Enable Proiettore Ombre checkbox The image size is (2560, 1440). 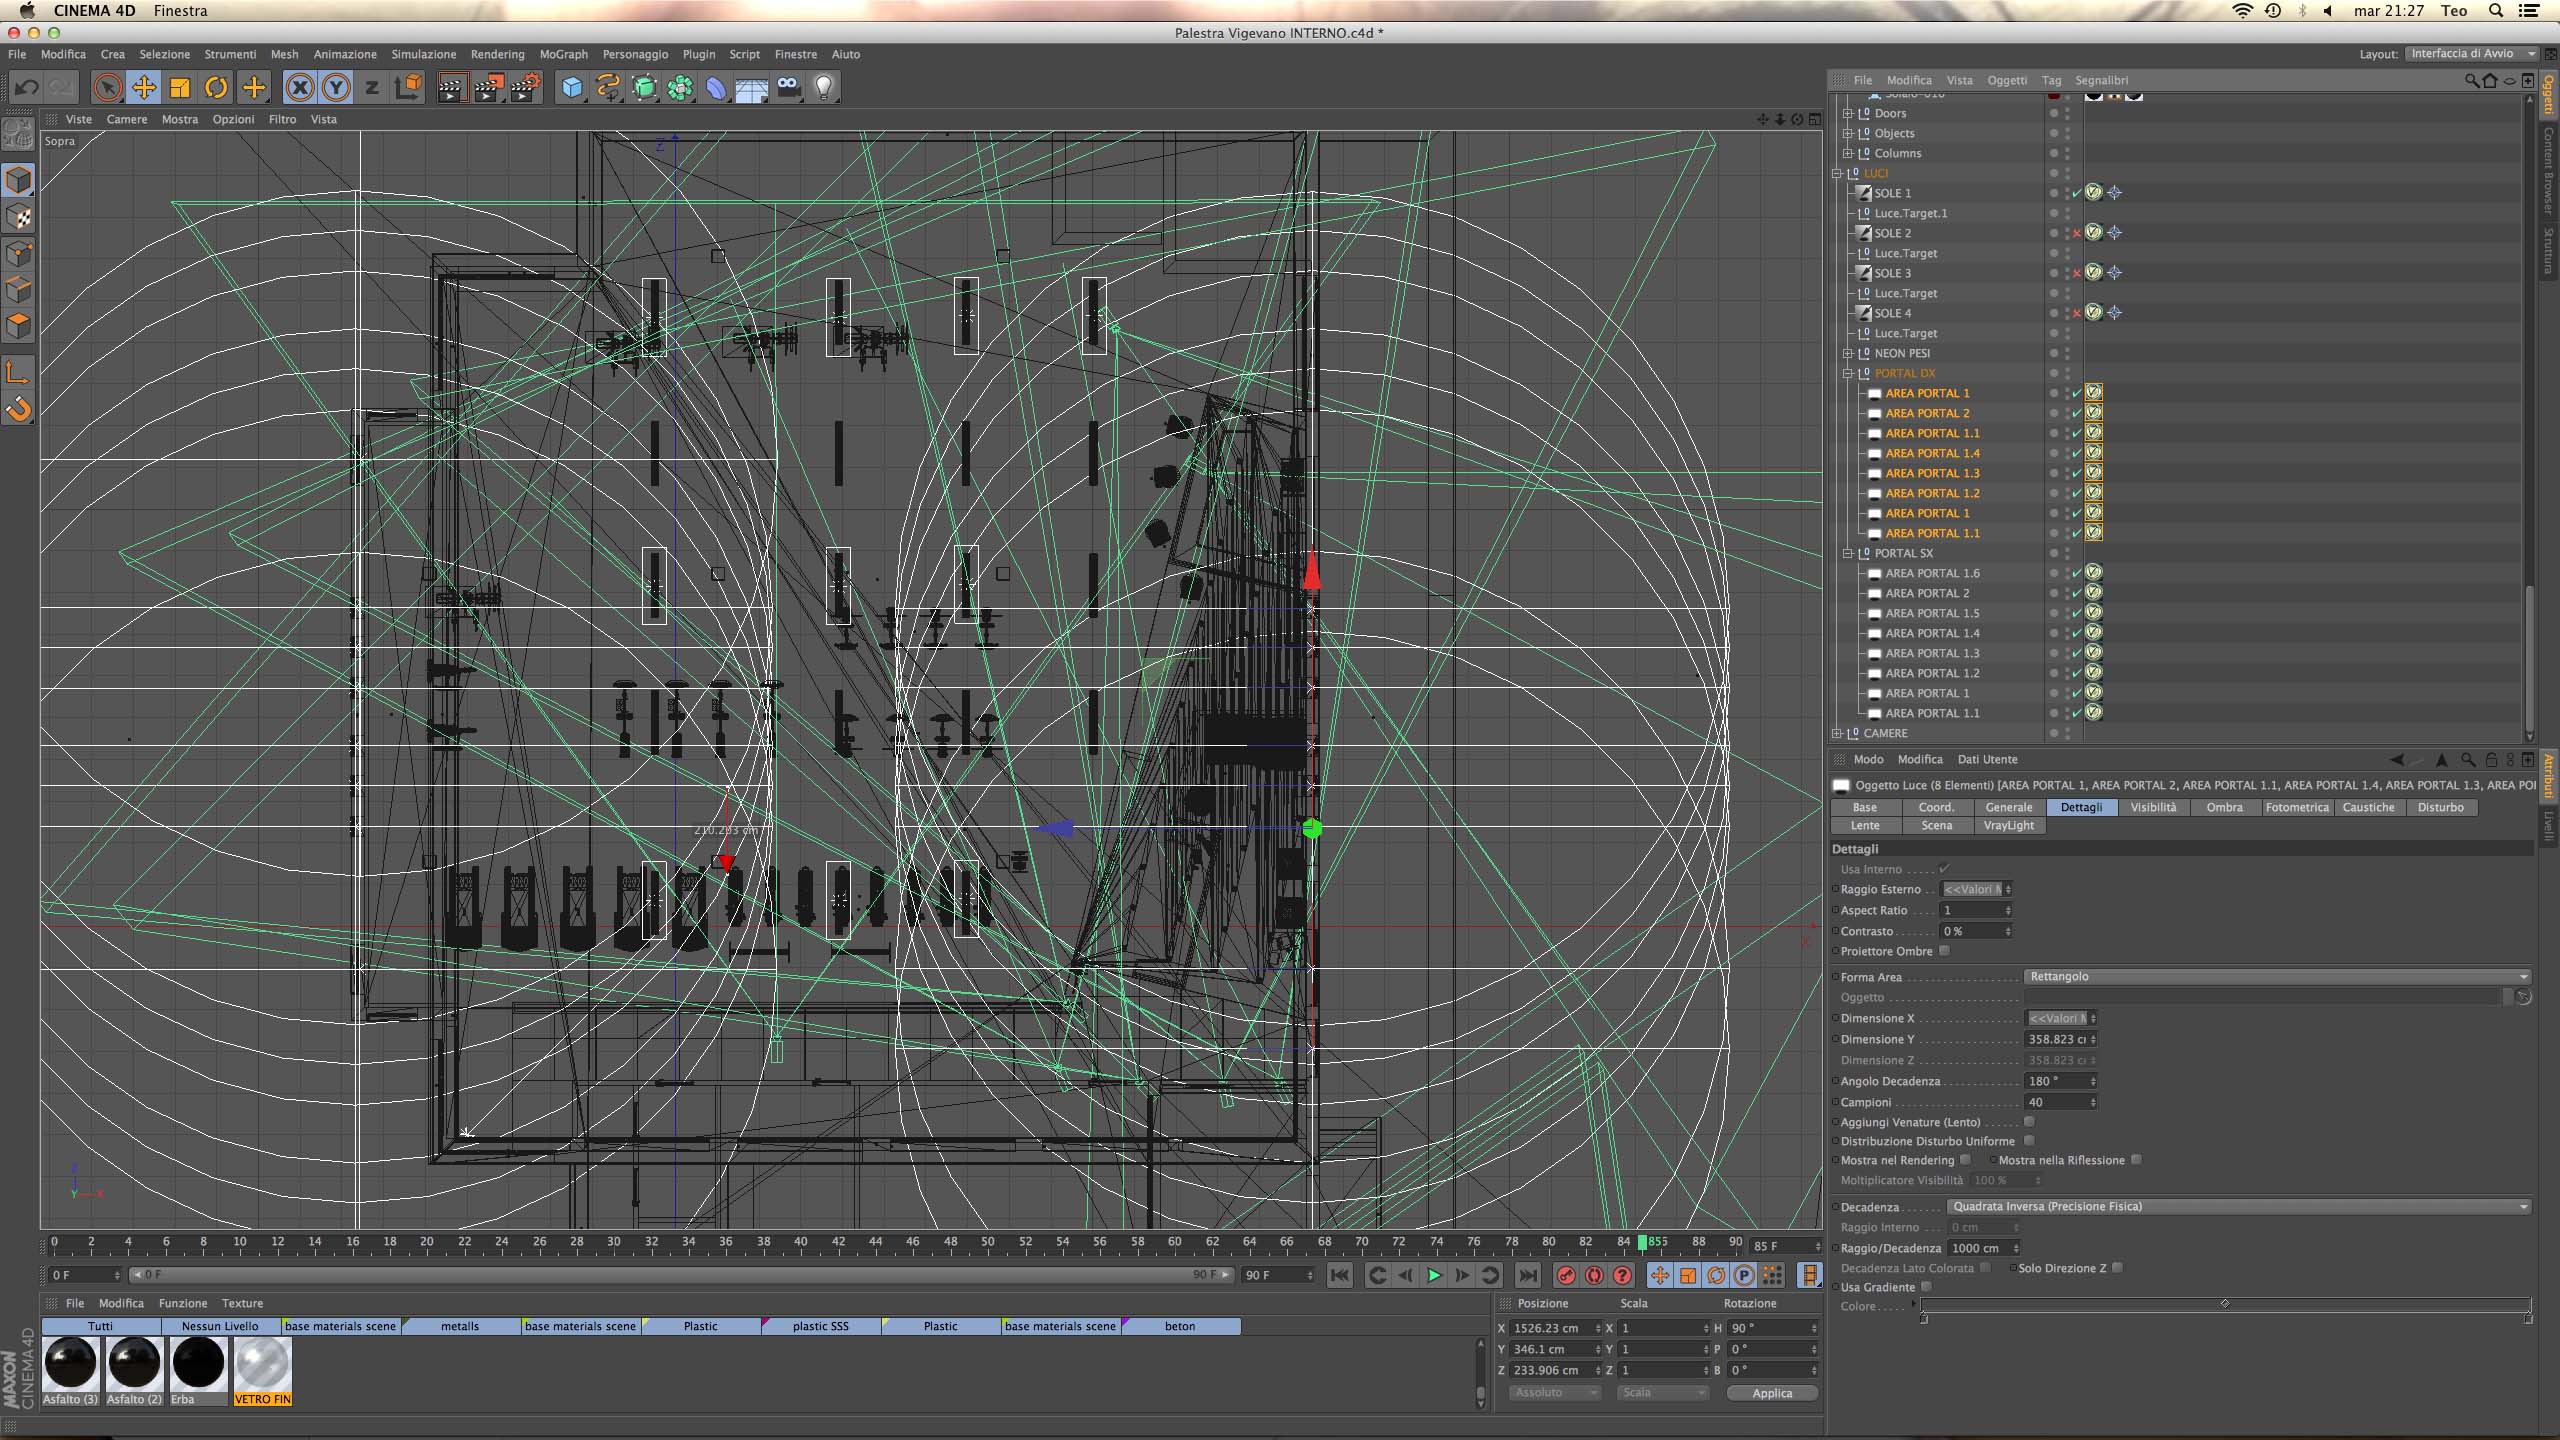(x=1944, y=951)
